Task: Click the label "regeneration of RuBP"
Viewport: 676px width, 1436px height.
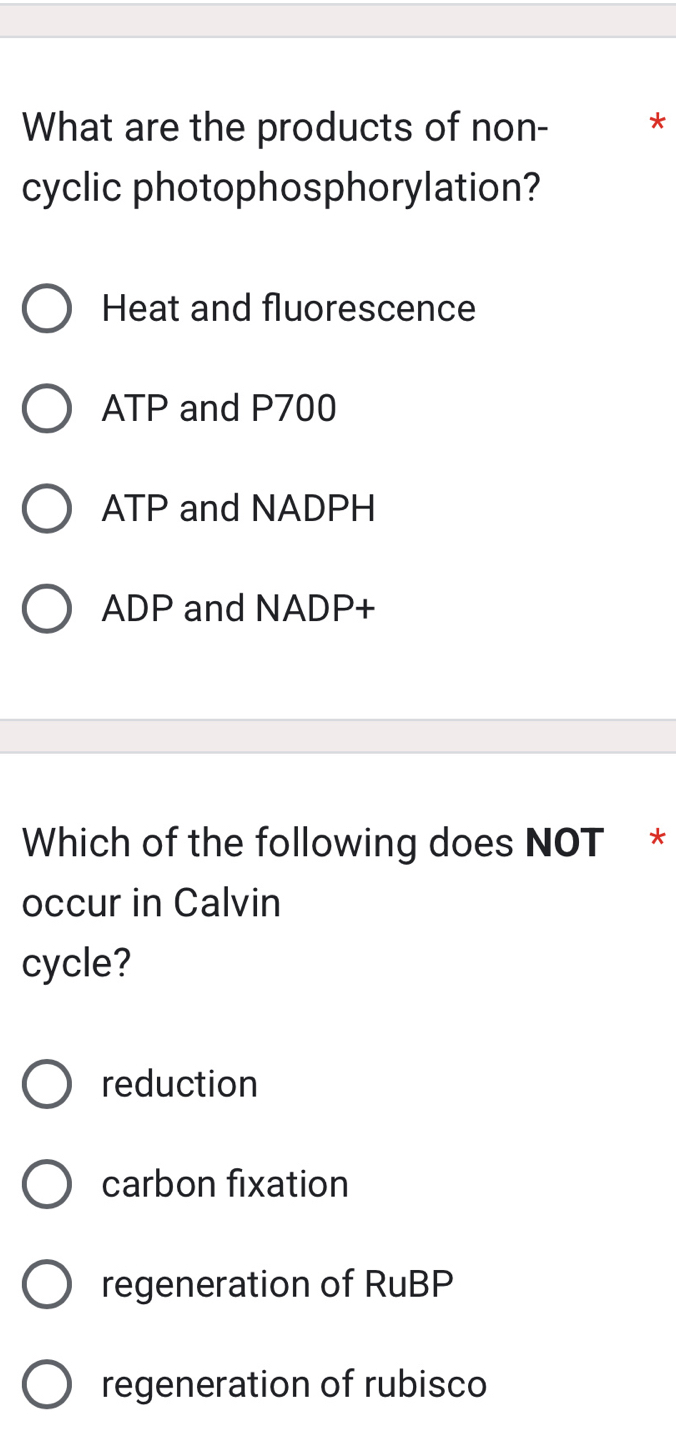Action: click(277, 1285)
